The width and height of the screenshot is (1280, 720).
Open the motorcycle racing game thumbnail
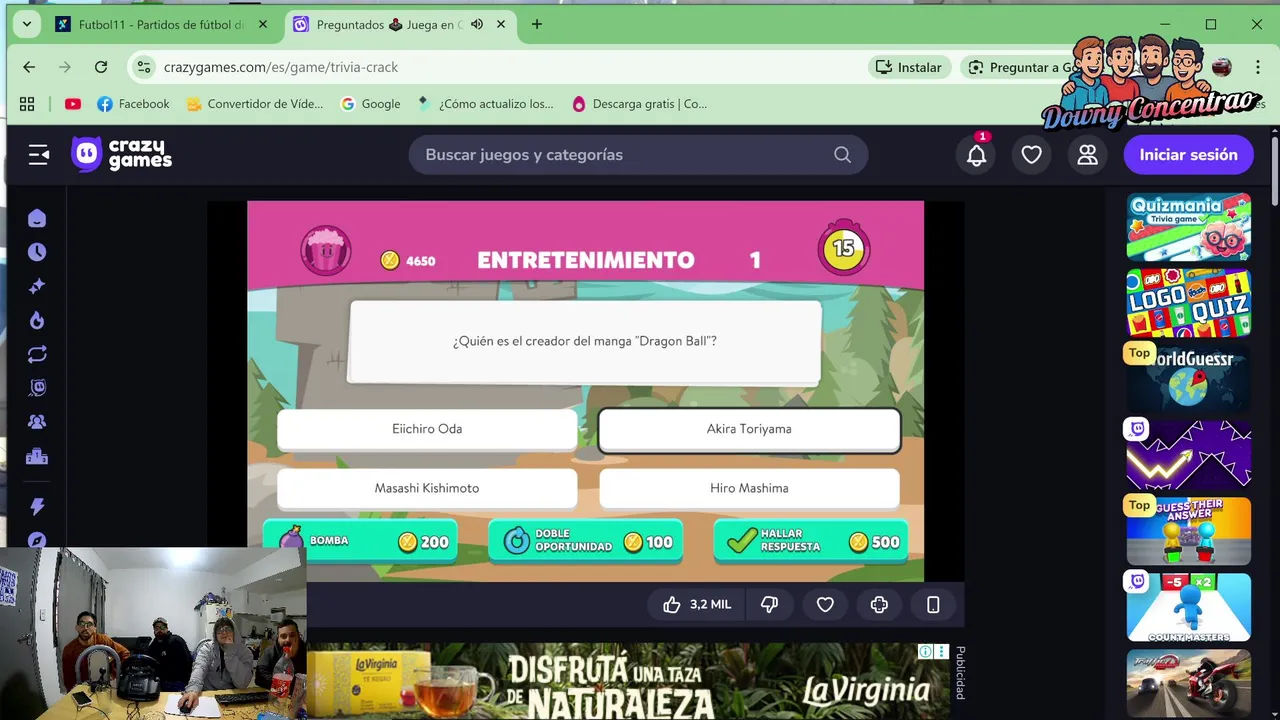[1189, 683]
